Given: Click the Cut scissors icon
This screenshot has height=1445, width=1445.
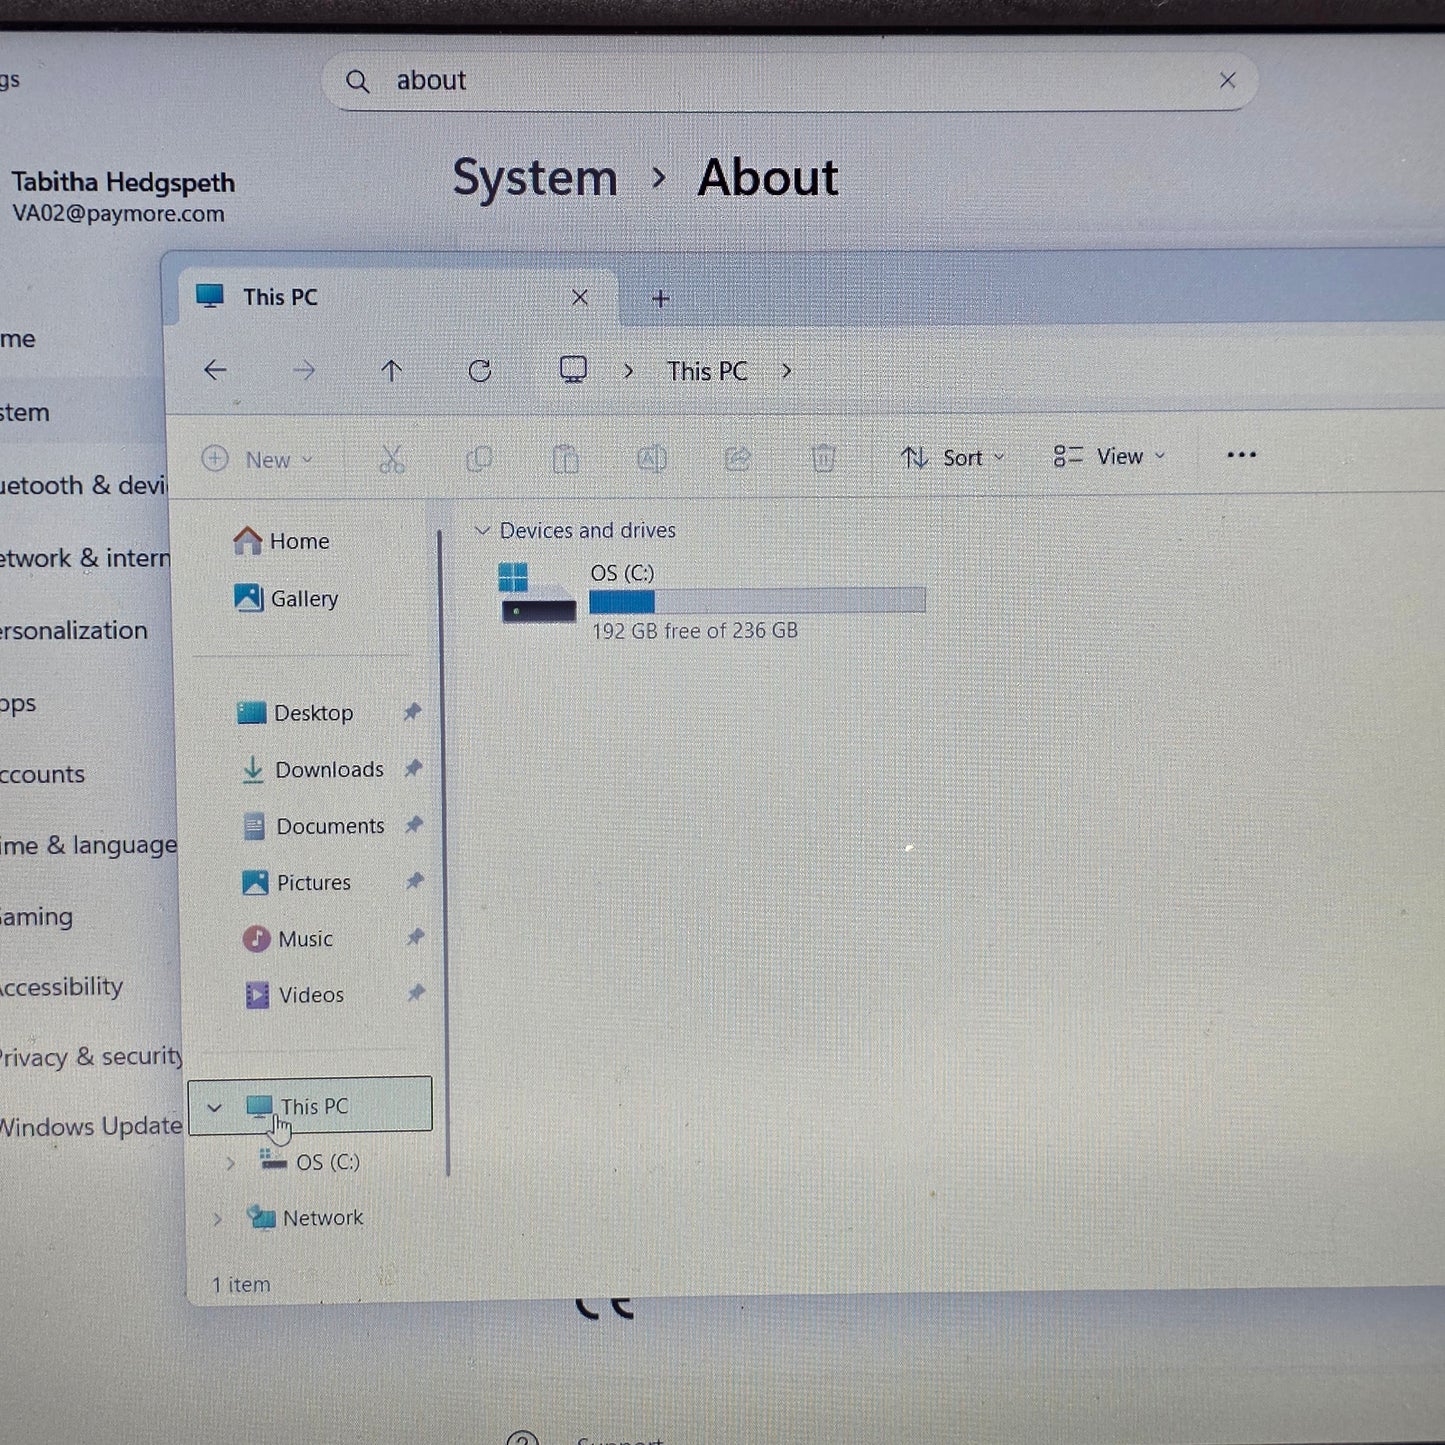Looking at the screenshot, I should (392, 459).
